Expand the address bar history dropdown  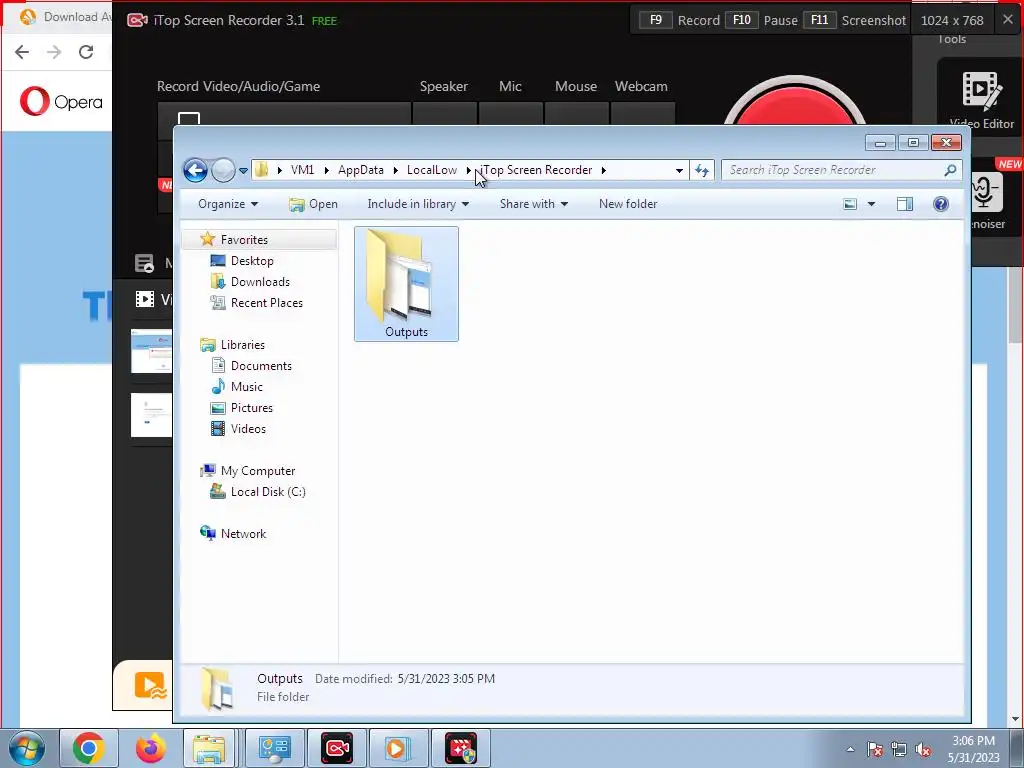click(x=679, y=170)
